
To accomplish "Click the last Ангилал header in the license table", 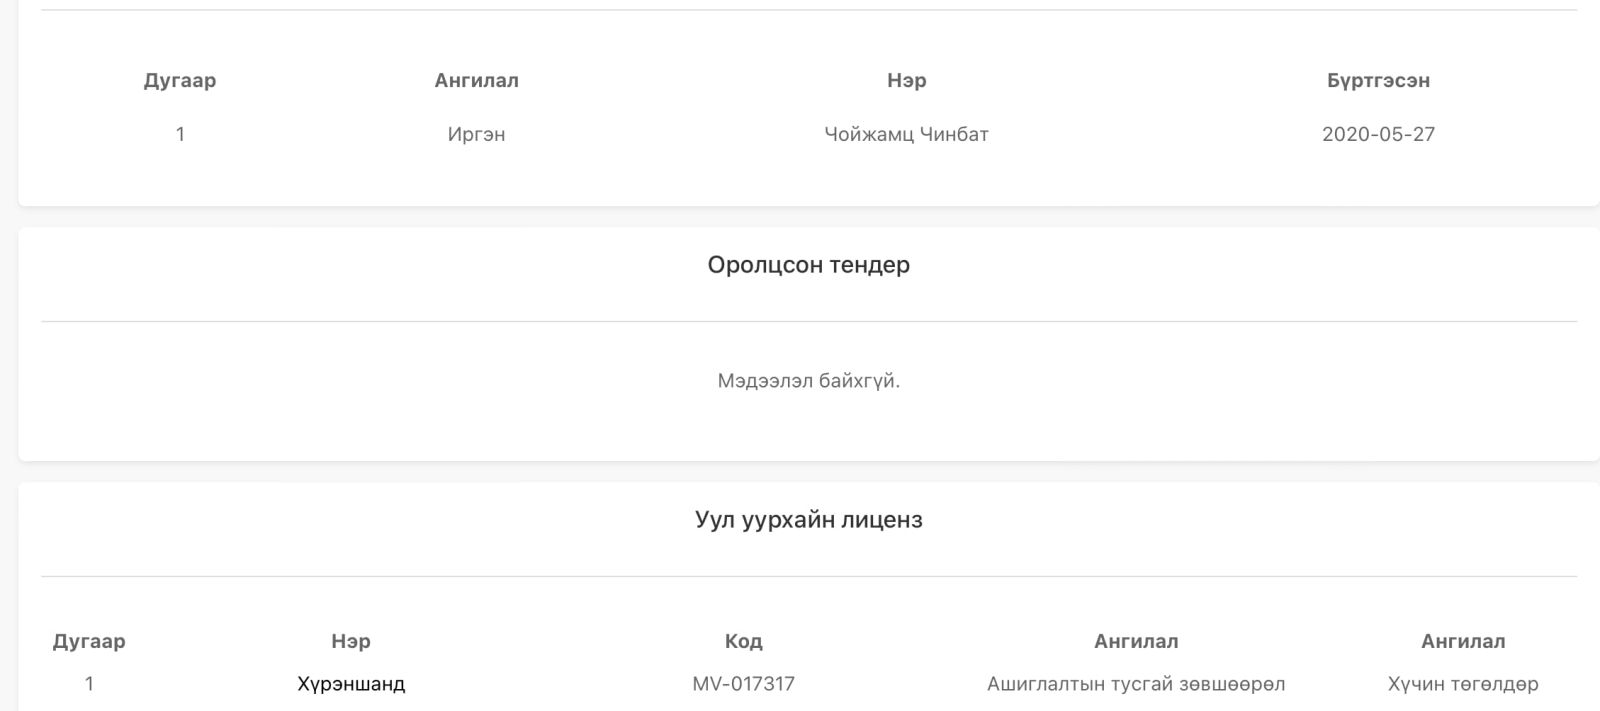I will click(x=1463, y=641).
